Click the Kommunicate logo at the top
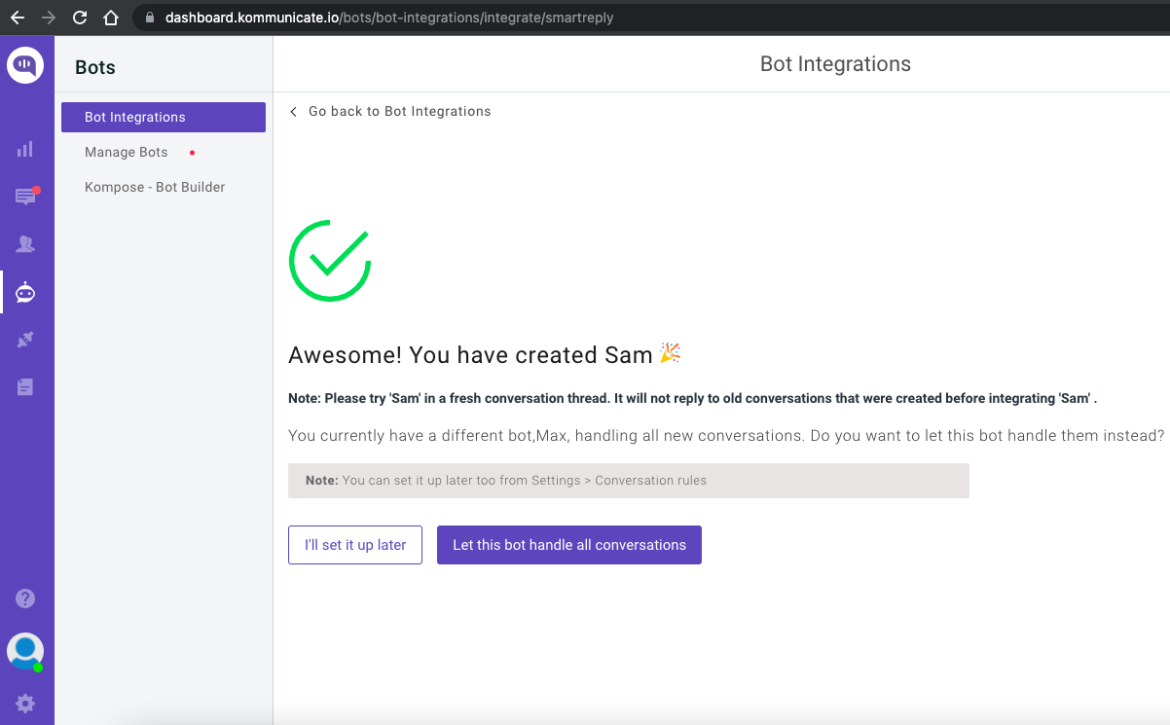The height and width of the screenshot is (725, 1170). [25, 65]
